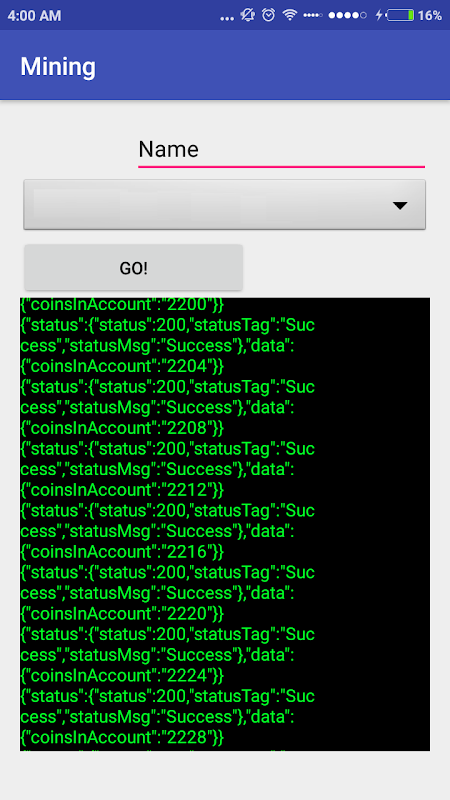This screenshot has width=450, height=800.
Task: Tap the coinsInAccount 2228 log entry
Action: click(122, 738)
